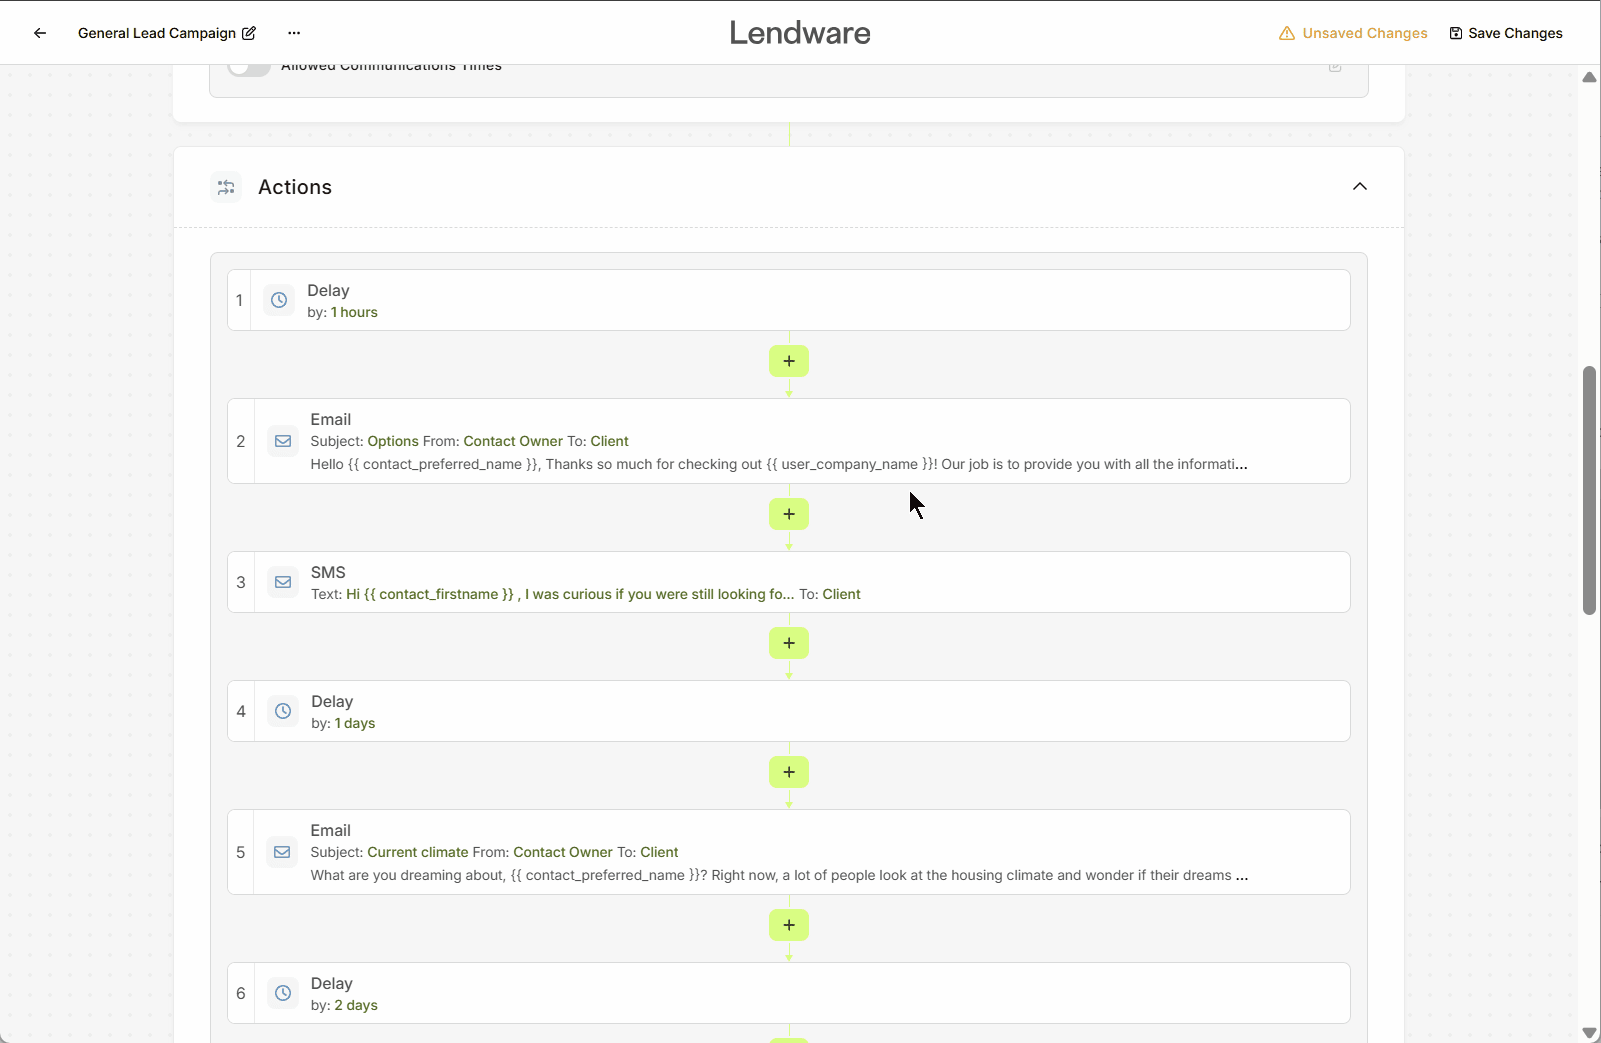
Task: Click Save Changes button
Action: coord(1505,33)
